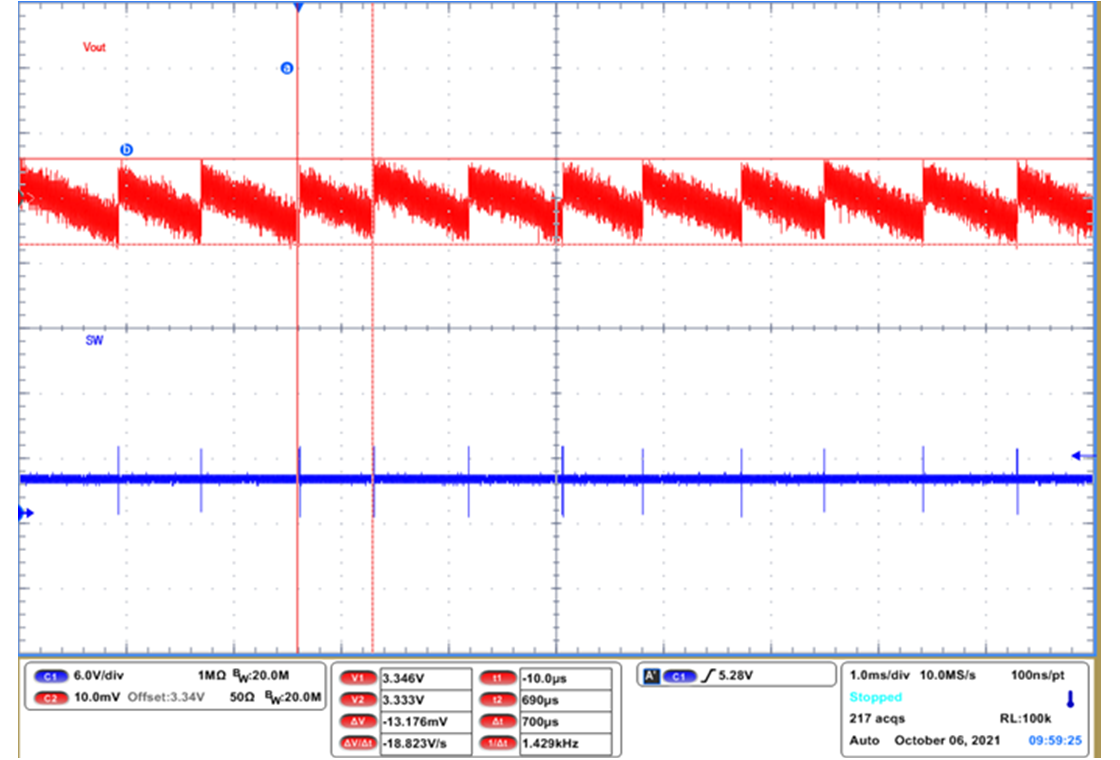Click the trigger position marker at top
This screenshot has width=1120, height=760.
298,8
